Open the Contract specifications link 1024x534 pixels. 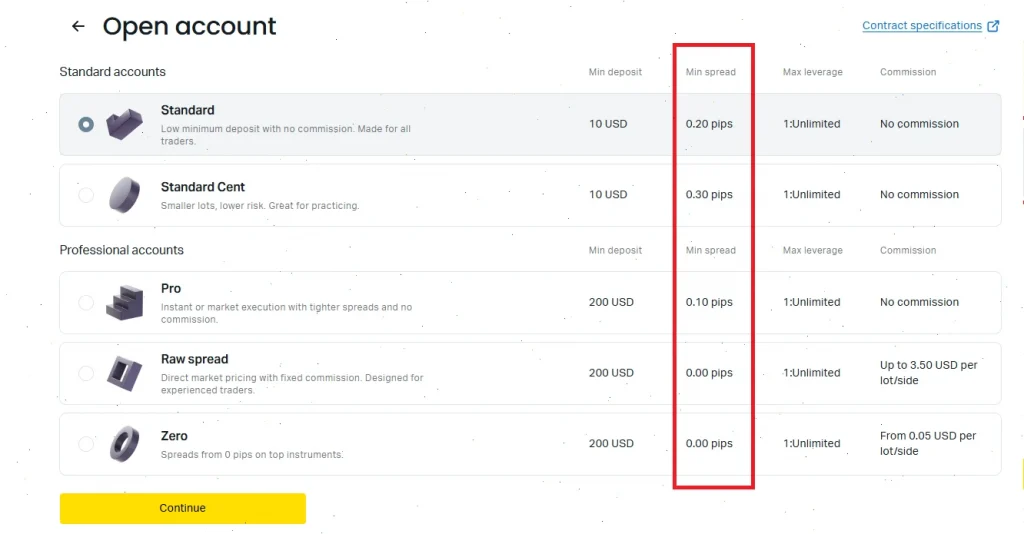pyautogui.click(x=921, y=25)
